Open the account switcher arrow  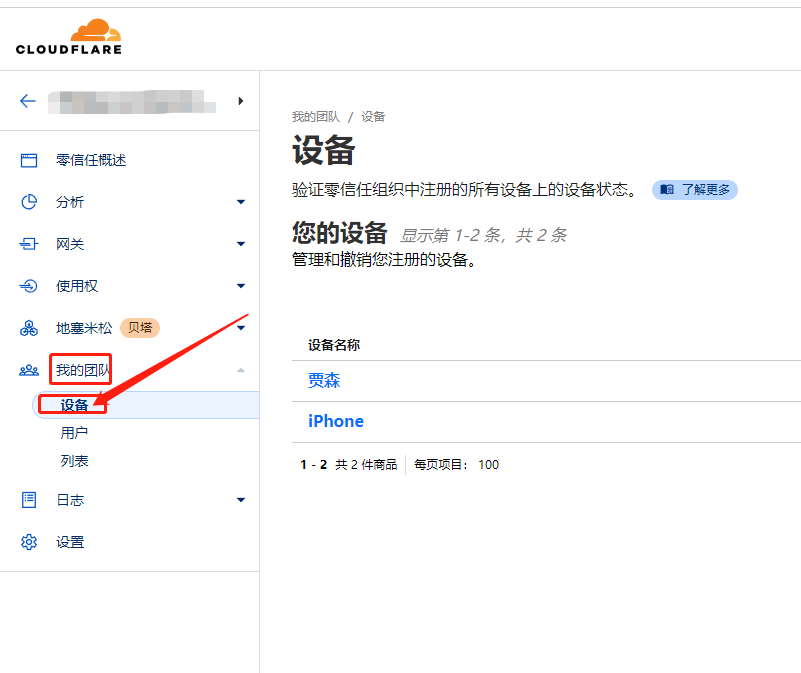tap(240, 101)
